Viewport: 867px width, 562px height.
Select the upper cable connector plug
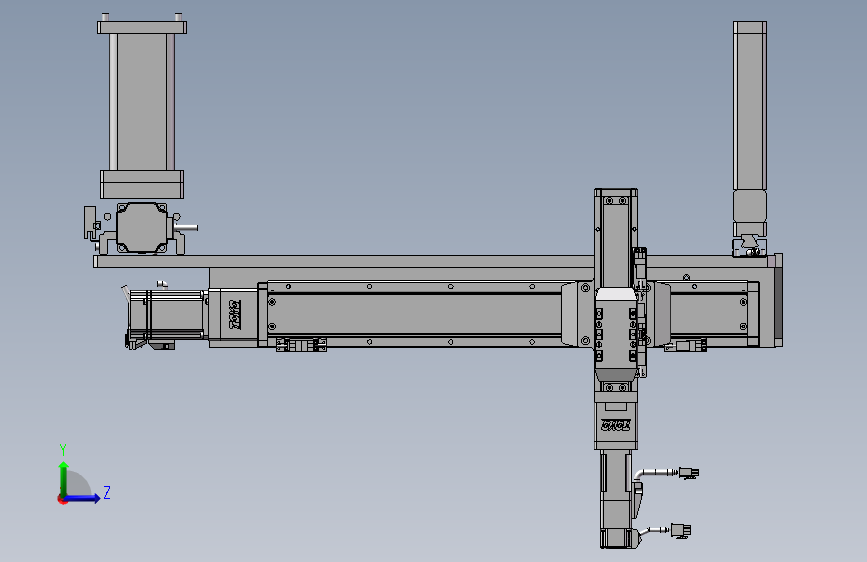689,473
